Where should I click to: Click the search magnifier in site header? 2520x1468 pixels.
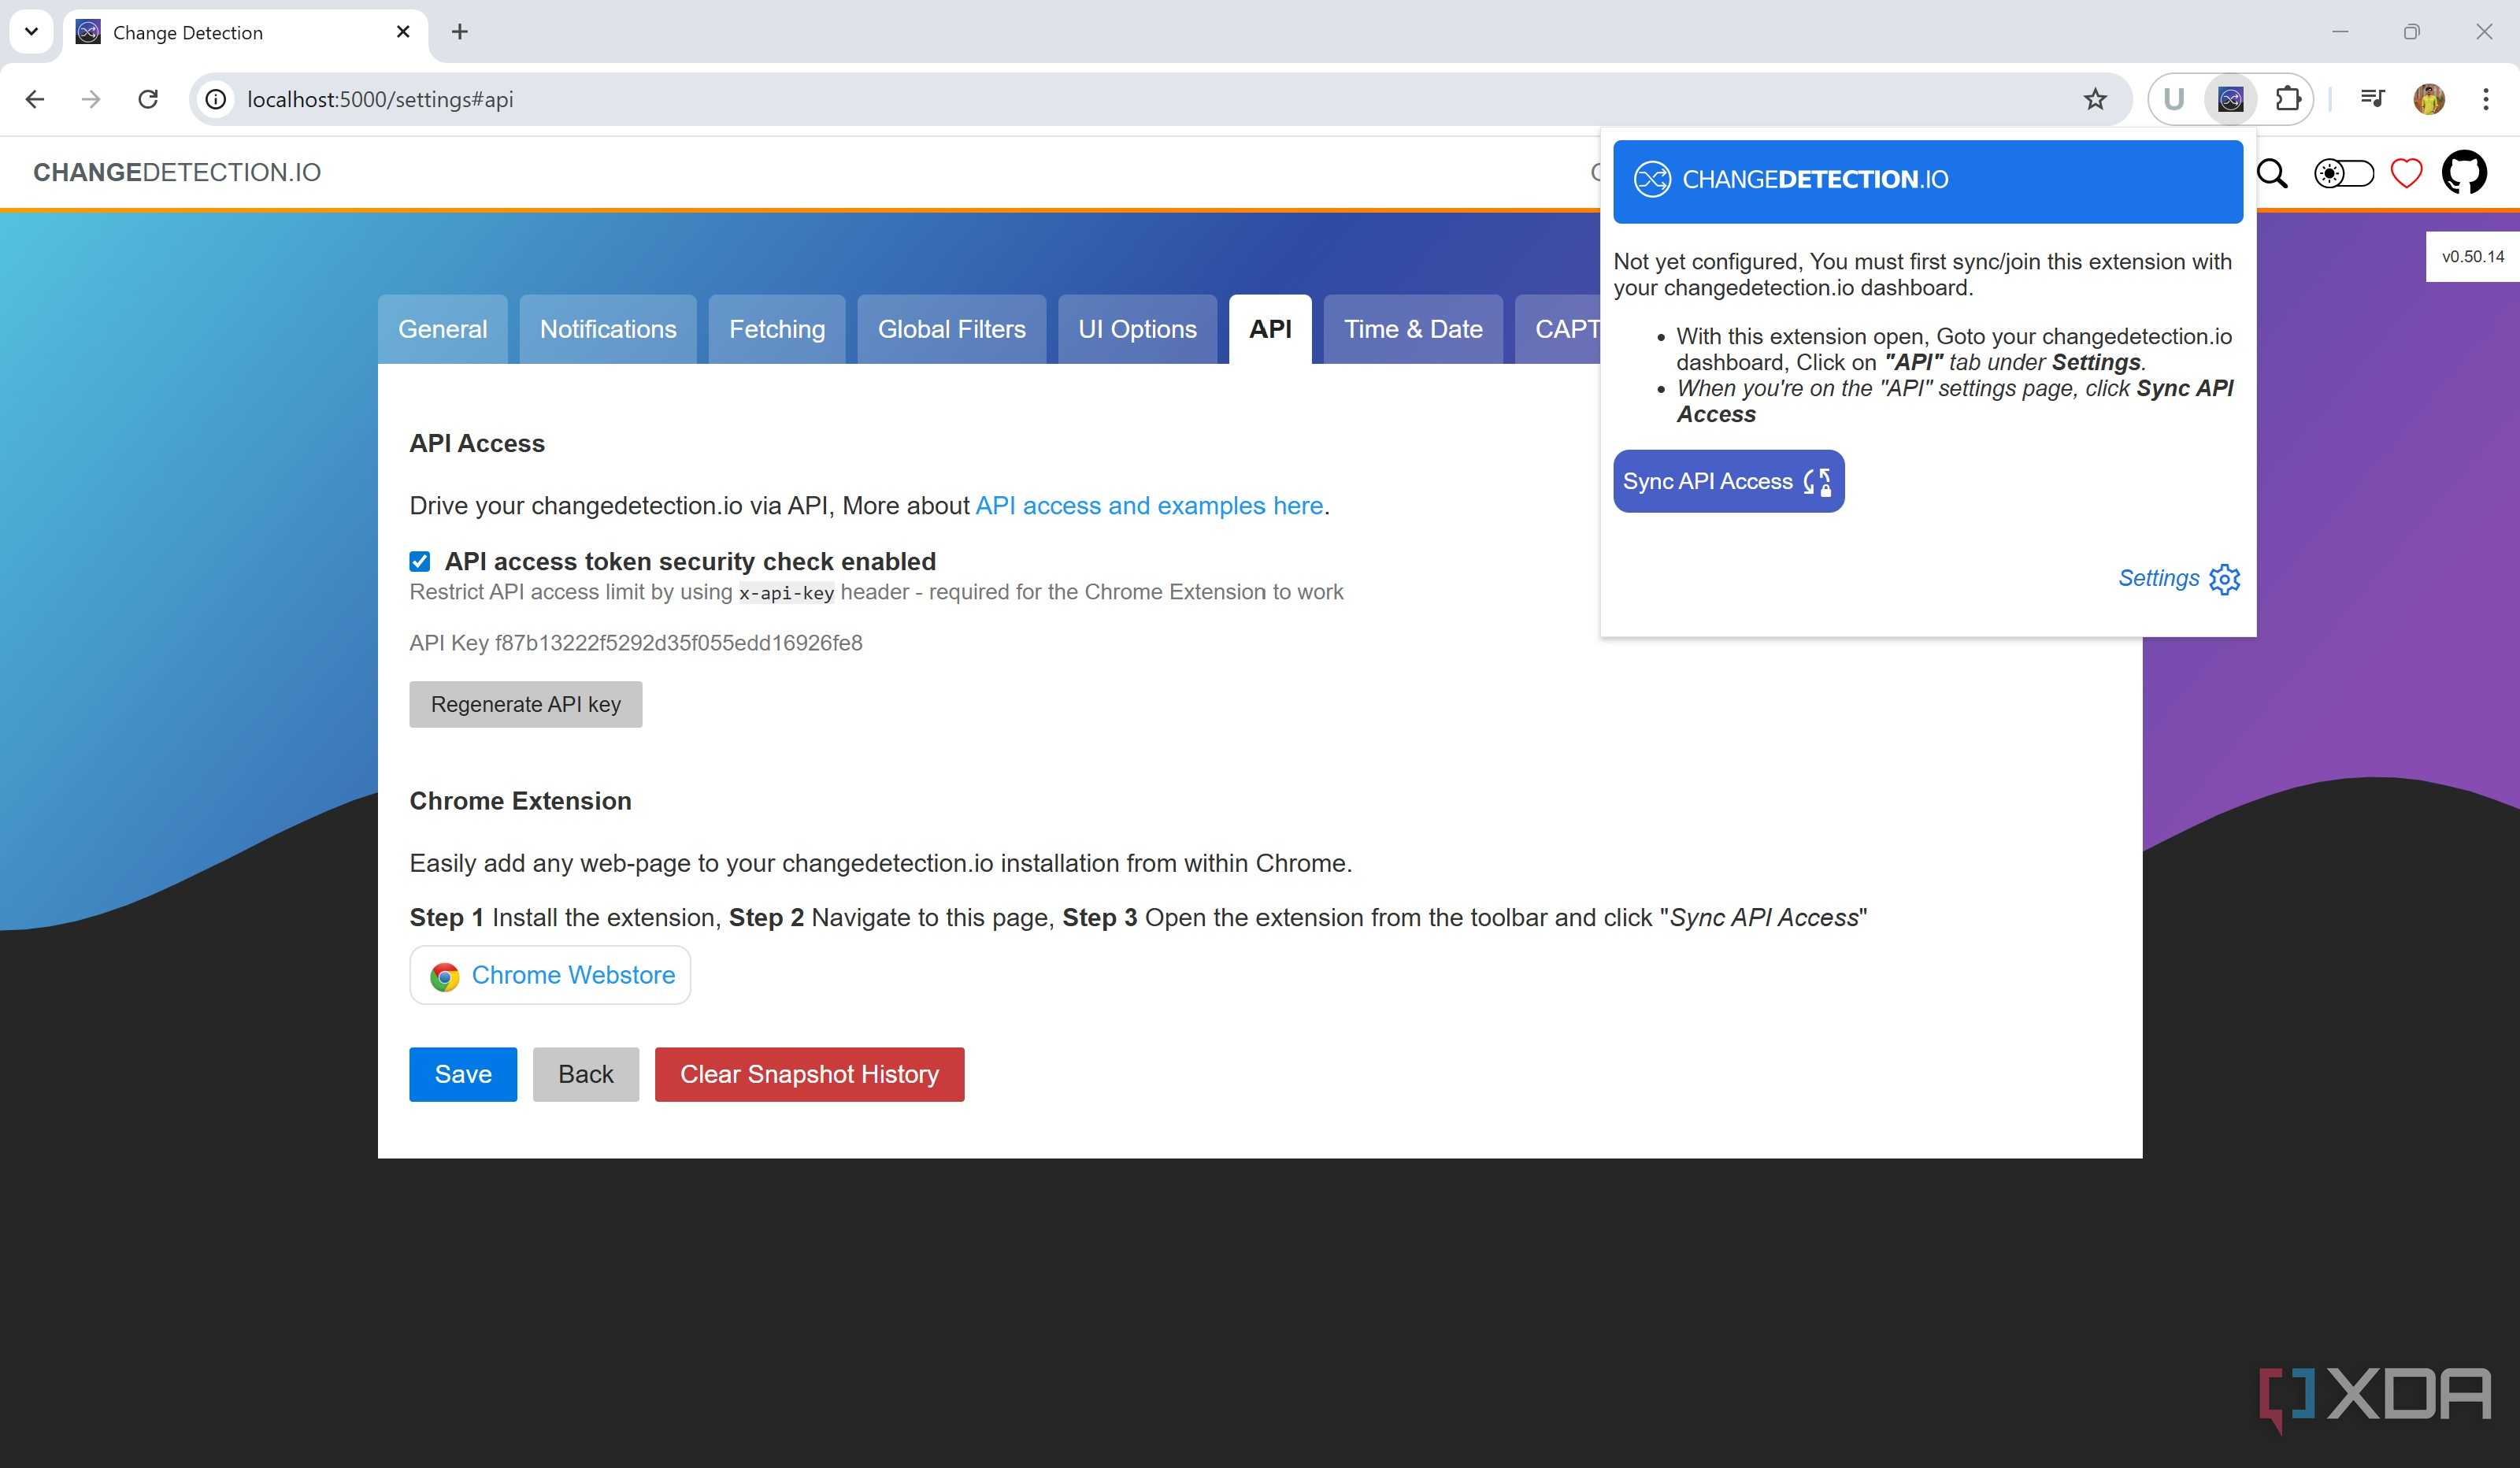[2272, 174]
